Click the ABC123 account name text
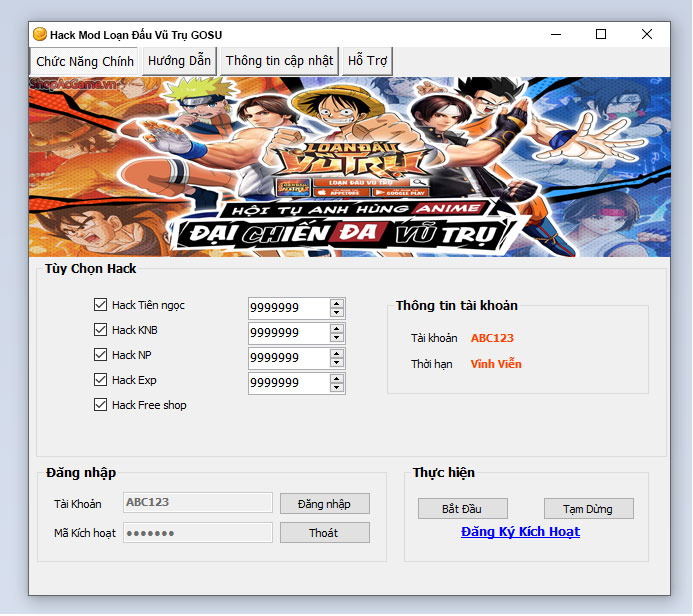 [x=492, y=338]
